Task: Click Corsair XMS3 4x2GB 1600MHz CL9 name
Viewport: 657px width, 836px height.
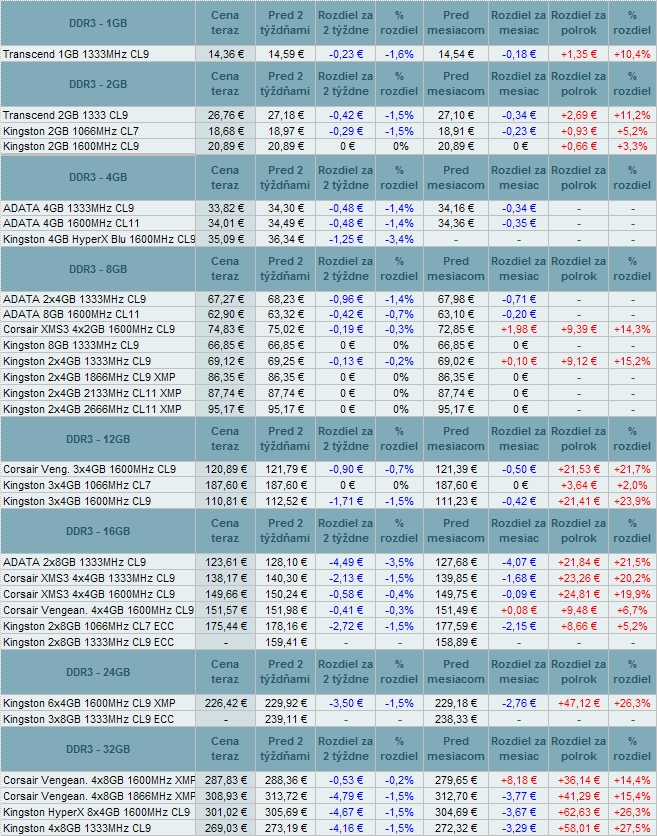Action: [x=89, y=329]
